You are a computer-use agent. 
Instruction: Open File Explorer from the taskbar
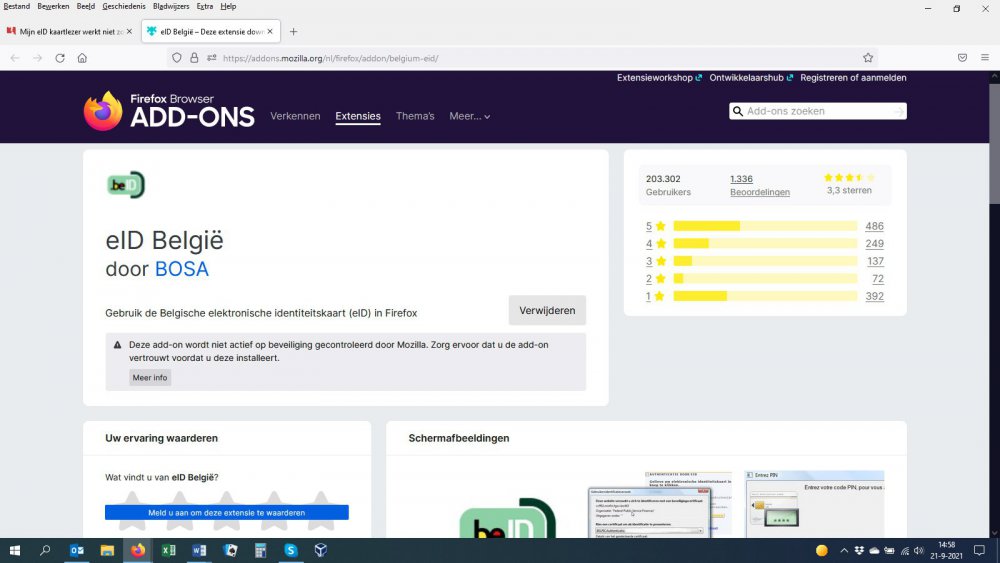click(107, 550)
